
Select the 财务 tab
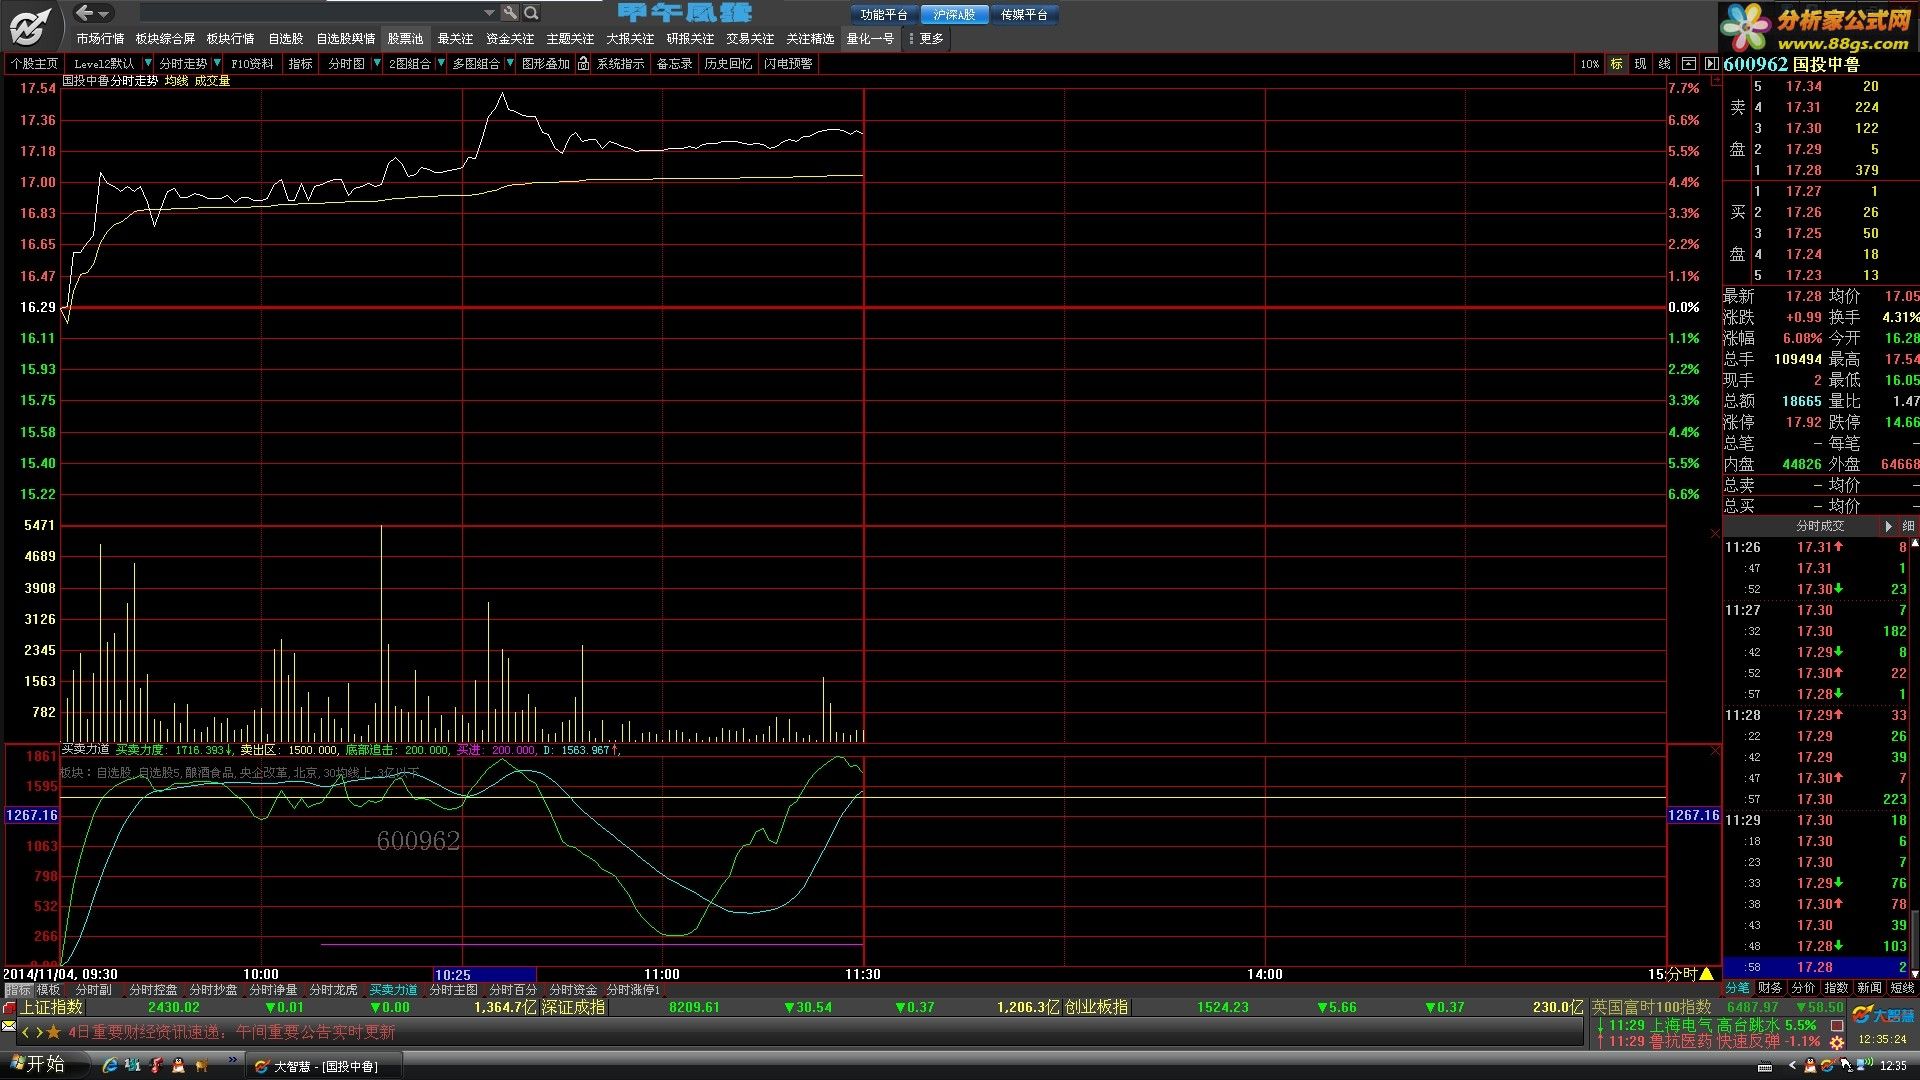coord(1770,988)
